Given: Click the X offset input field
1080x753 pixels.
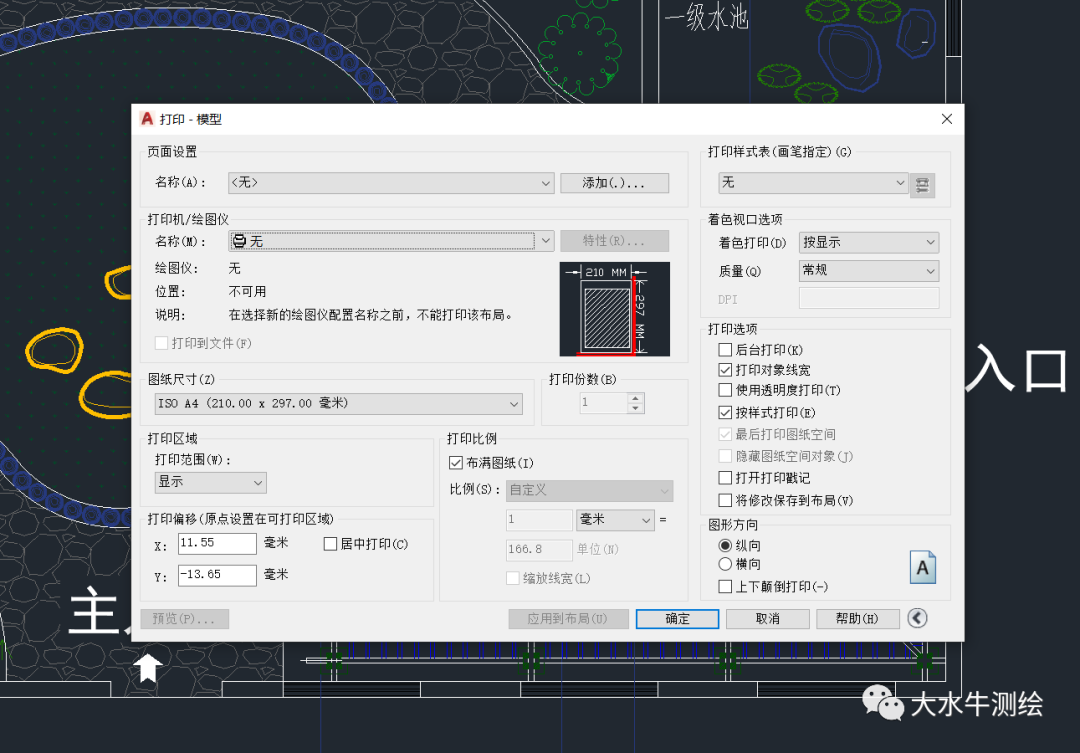Looking at the screenshot, I should (x=217, y=543).
